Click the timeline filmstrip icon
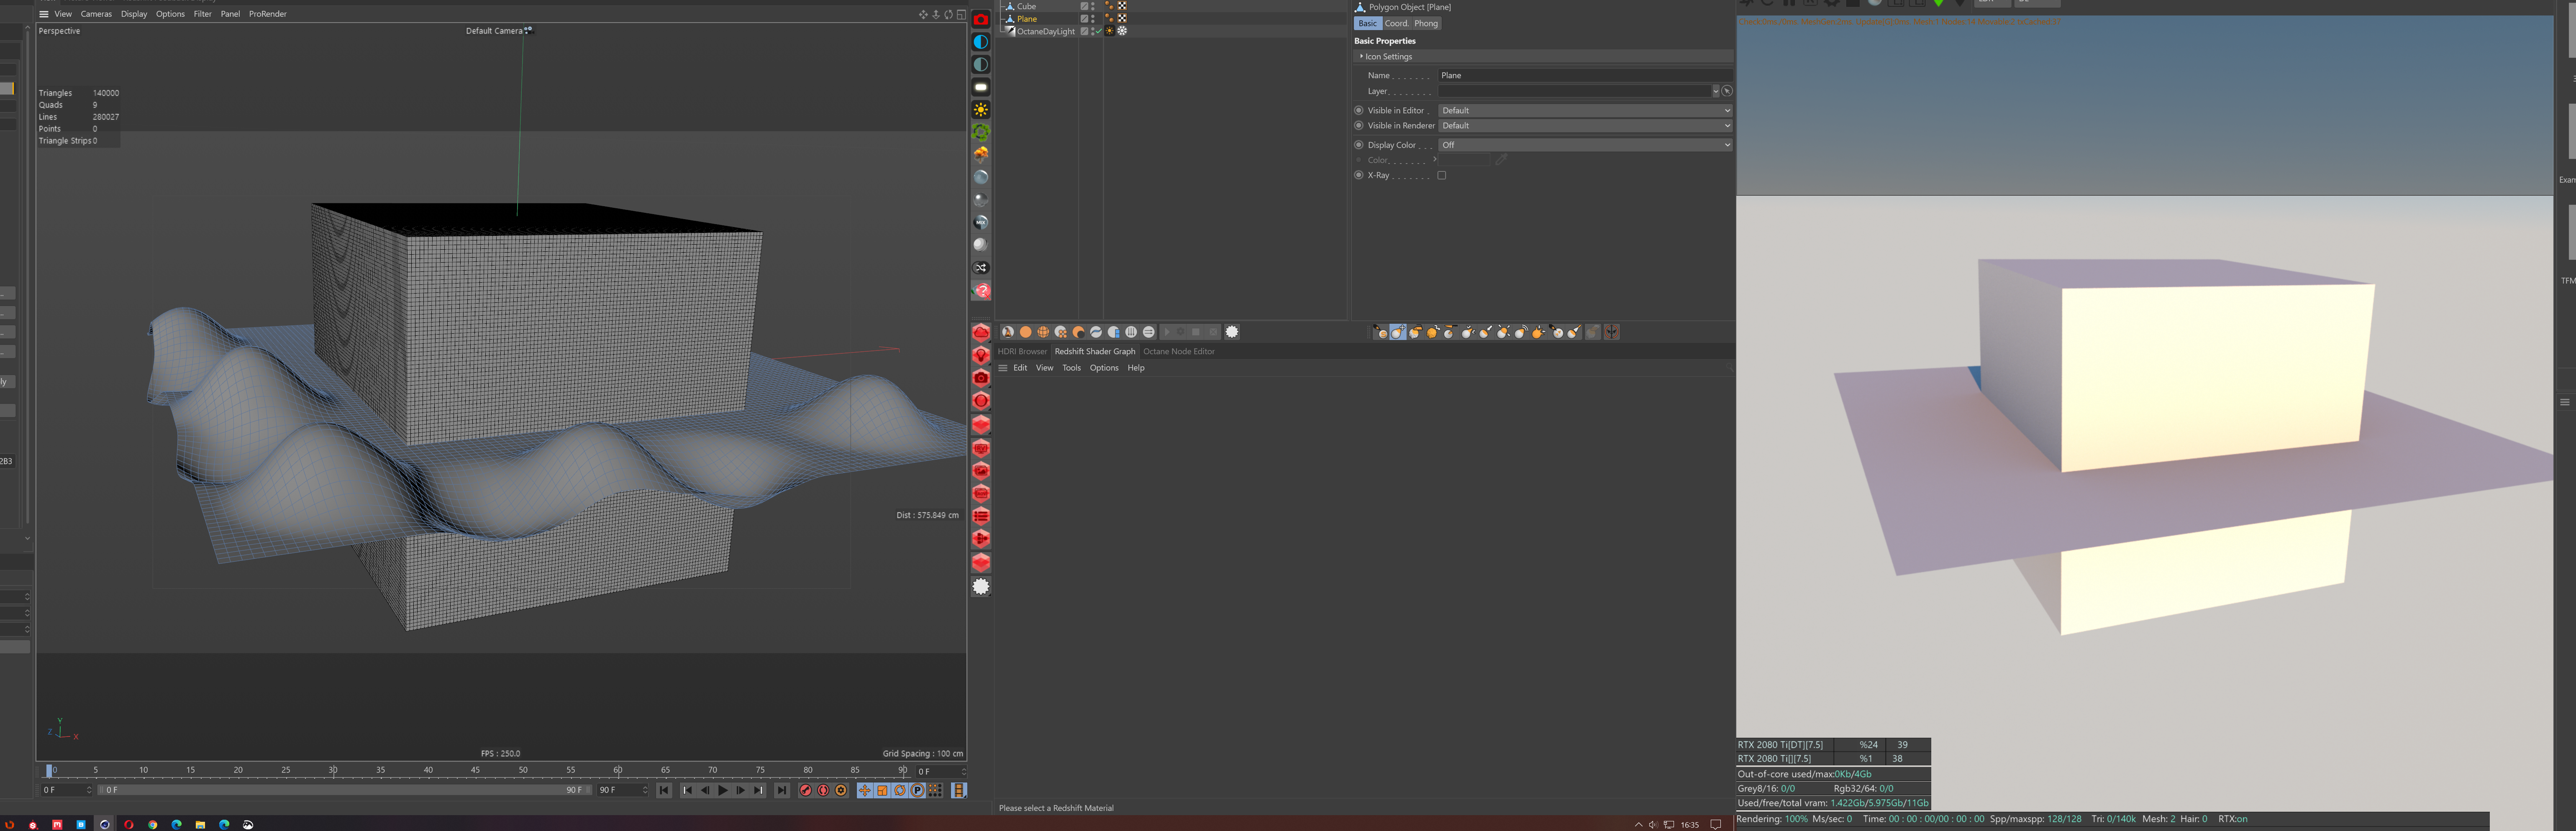Screen dimensions: 2576x831 958,790
